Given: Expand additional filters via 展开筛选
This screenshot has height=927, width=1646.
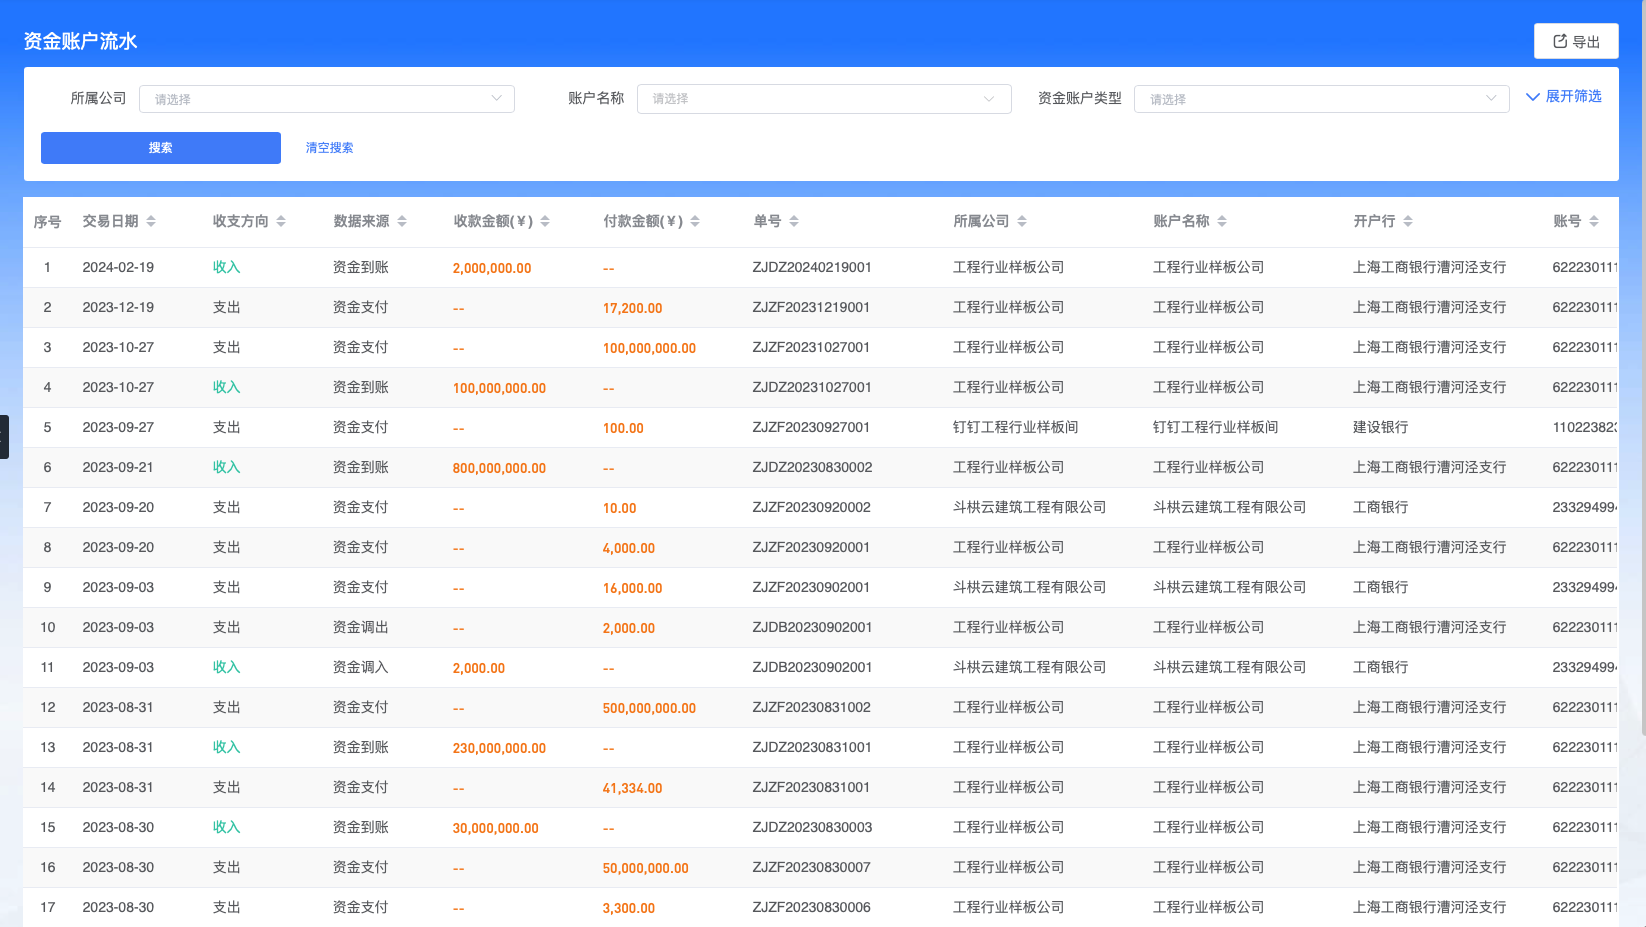Looking at the screenshot, I should pos(1564,96).
